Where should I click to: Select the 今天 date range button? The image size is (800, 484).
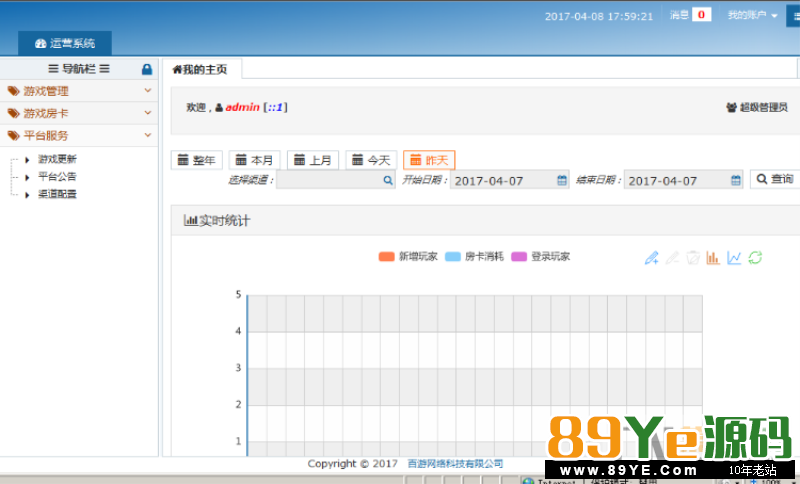pos(371,160)
